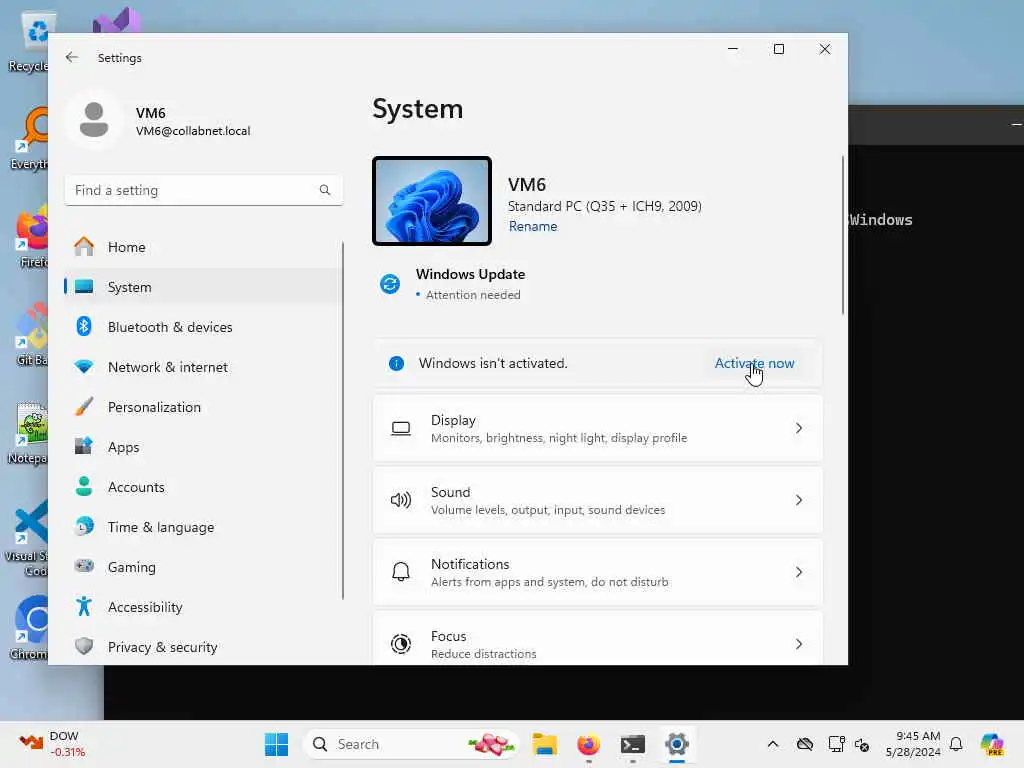Click the System page vertical scrollbar

(842, 235)
